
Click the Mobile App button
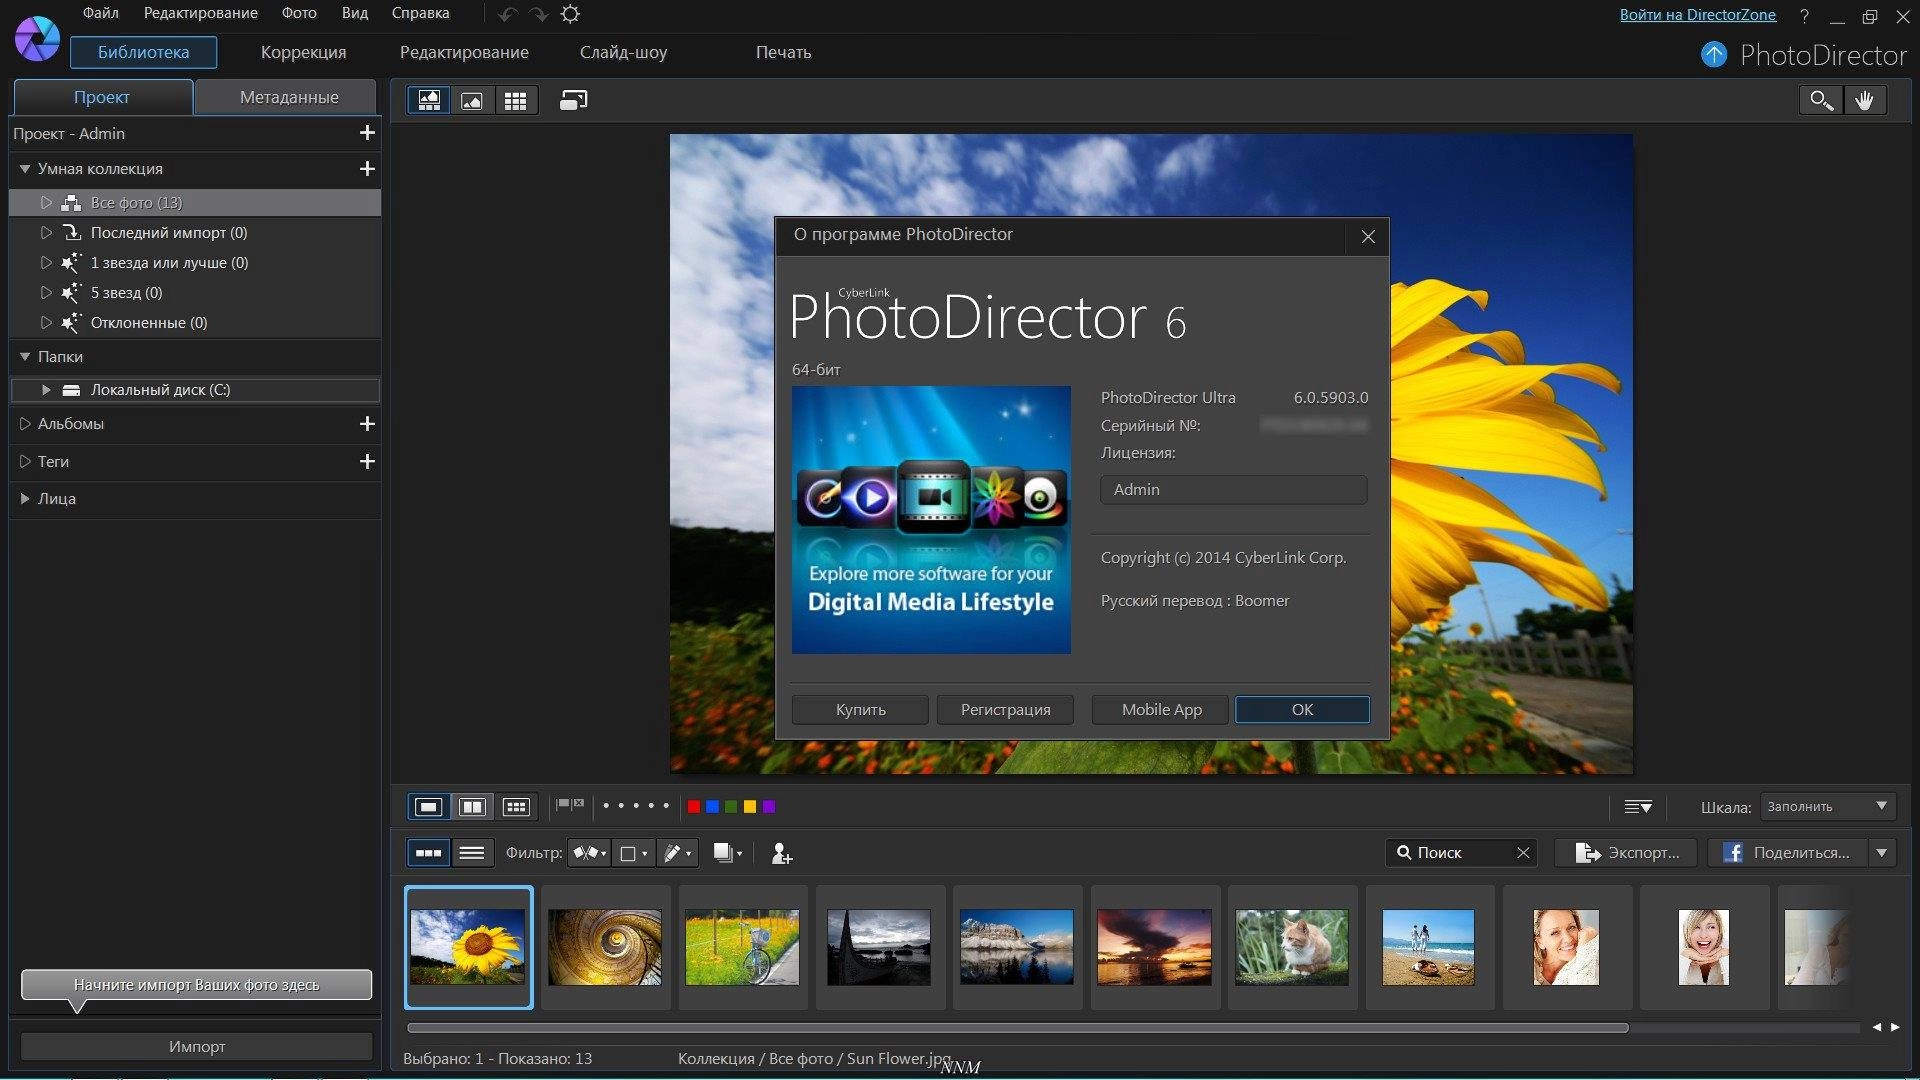pyautogui.click(x=1161, y=709)
